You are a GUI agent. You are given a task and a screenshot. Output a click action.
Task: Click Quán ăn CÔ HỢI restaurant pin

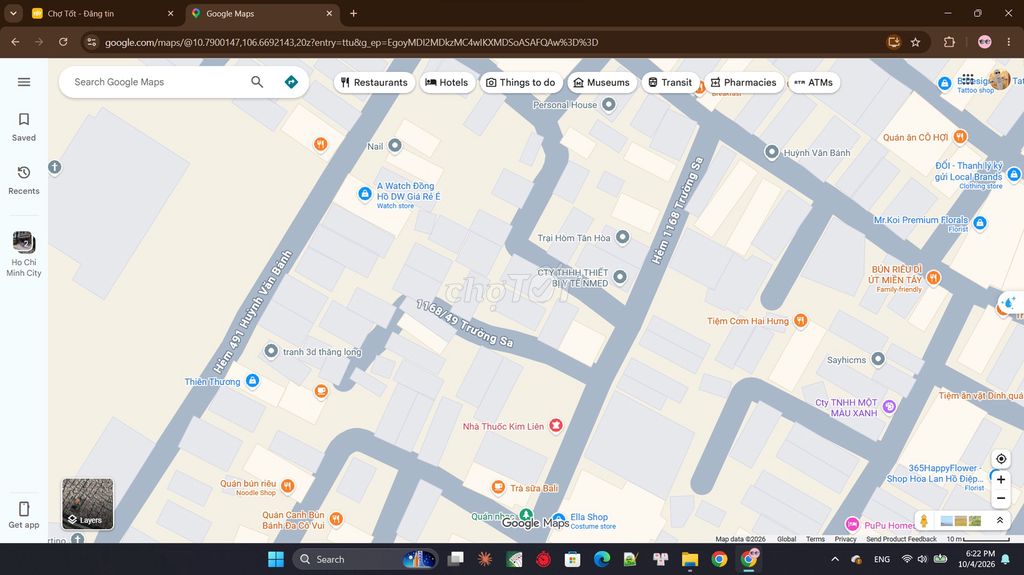tap(960, 137)
